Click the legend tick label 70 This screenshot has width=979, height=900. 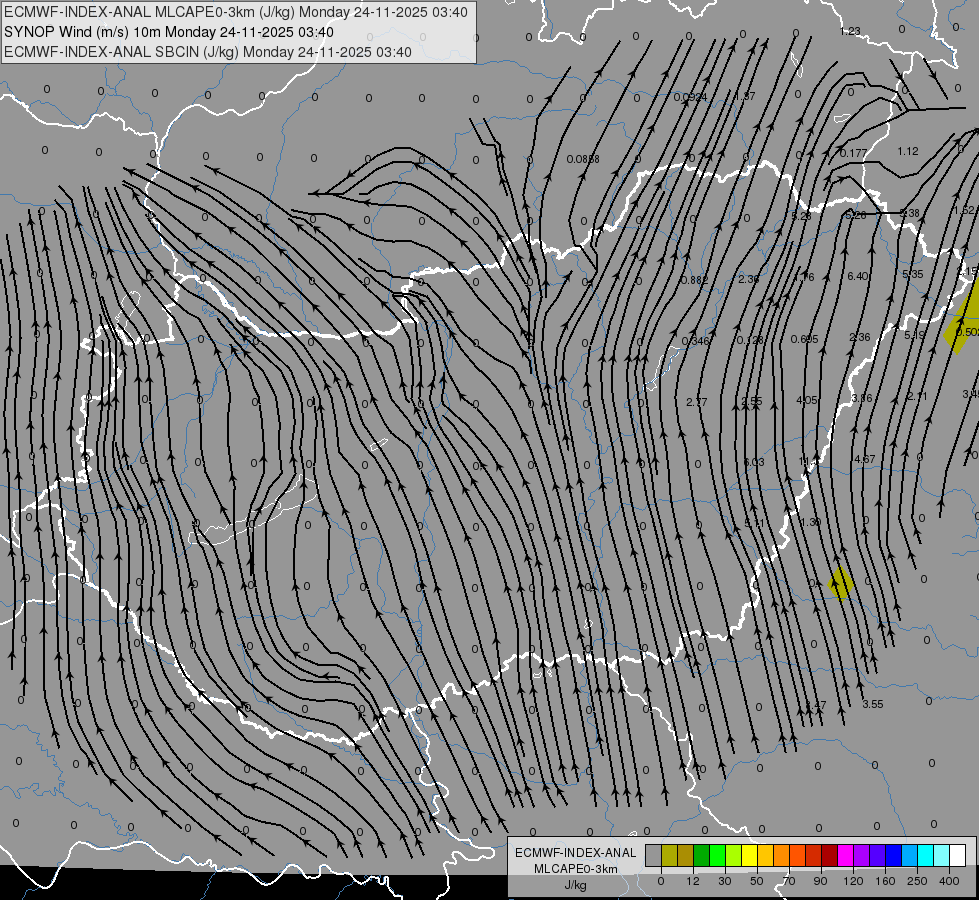pyautogui.click(x=789, y=881)
